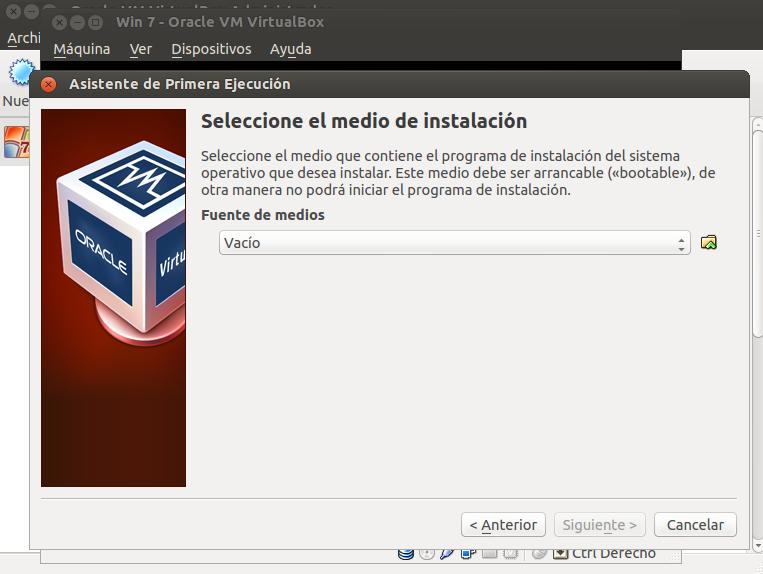Click the USB devices icon in status bar
763x574 pixels.
pyautogui.click(x=447, y=554)
